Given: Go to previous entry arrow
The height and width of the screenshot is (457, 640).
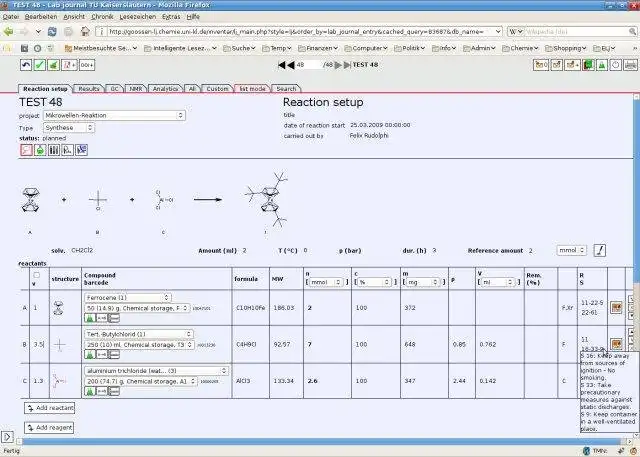Looking at the screenshot, I should (291, 65).
